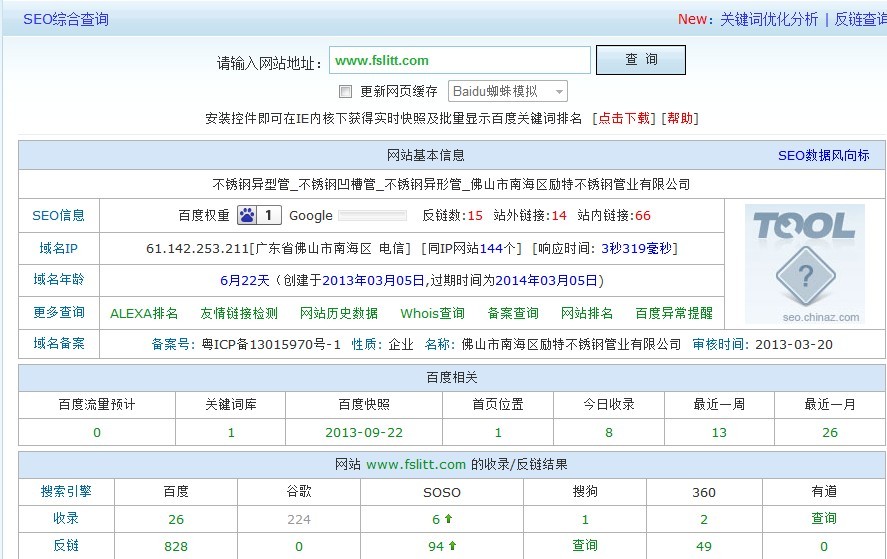
Task: Click the 粤ICP备13015970号-1 record number
Action: click(271, 345)
